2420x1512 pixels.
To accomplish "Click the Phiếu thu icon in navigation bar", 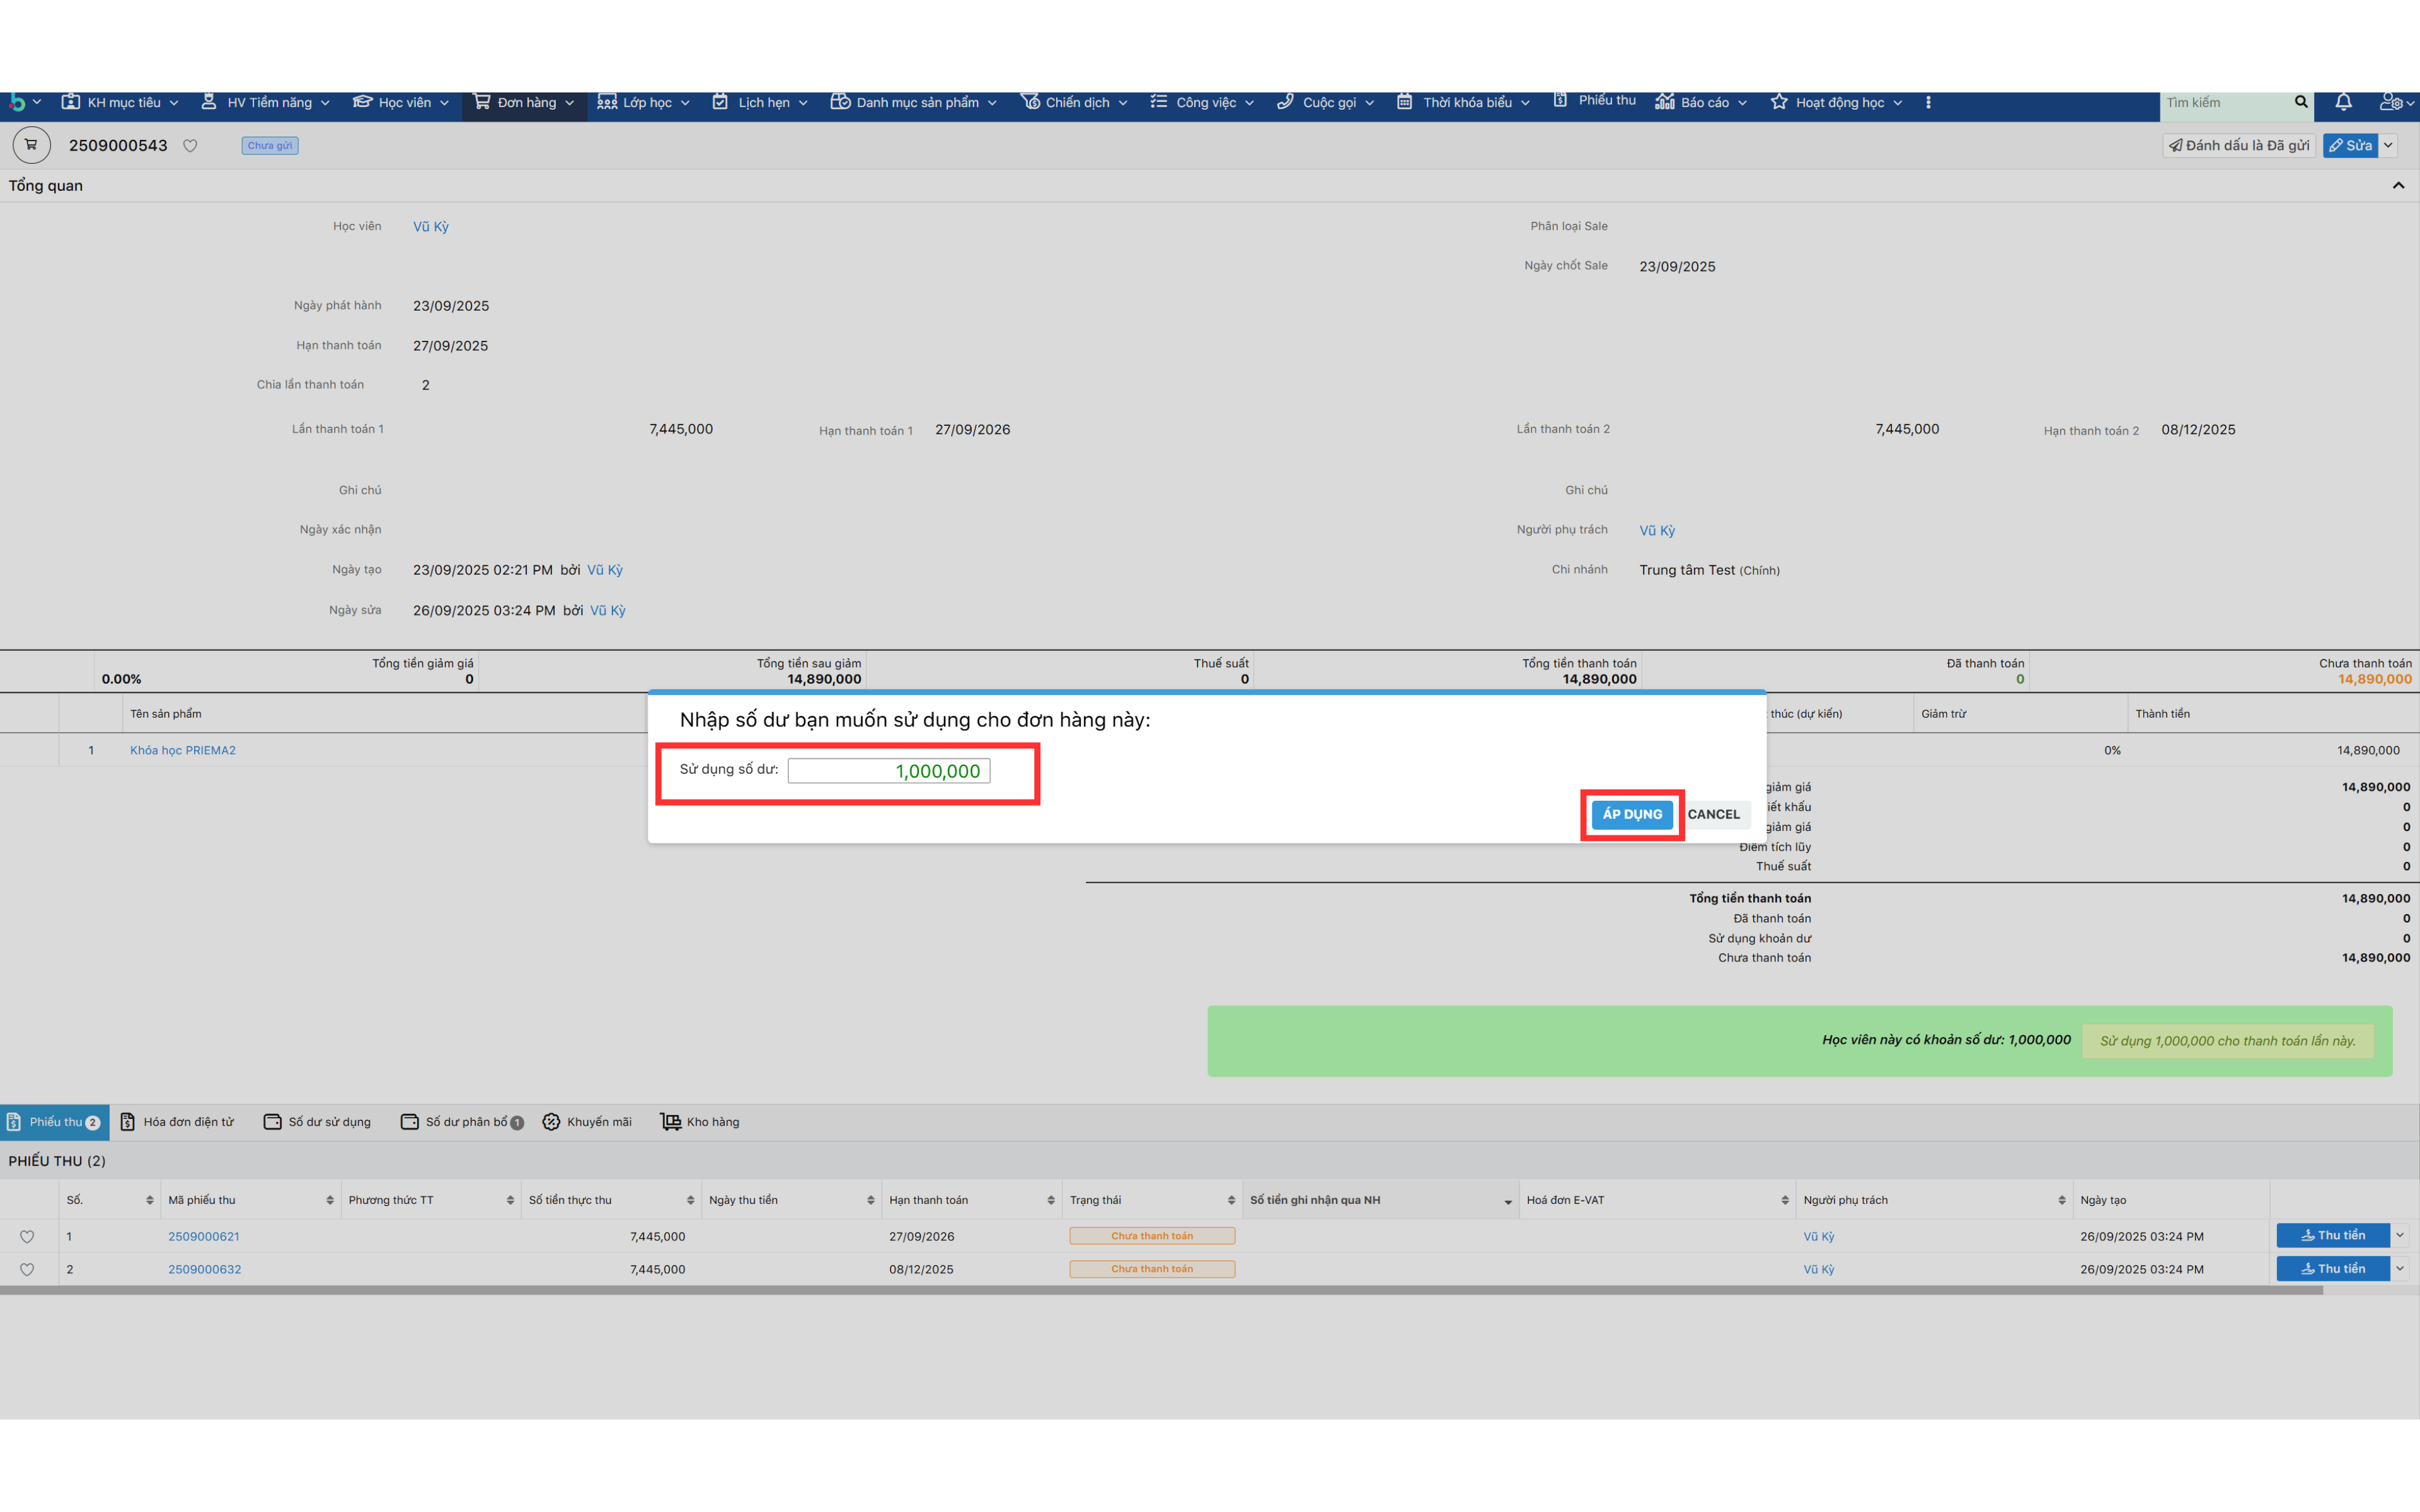I will tap(1560, 100).
